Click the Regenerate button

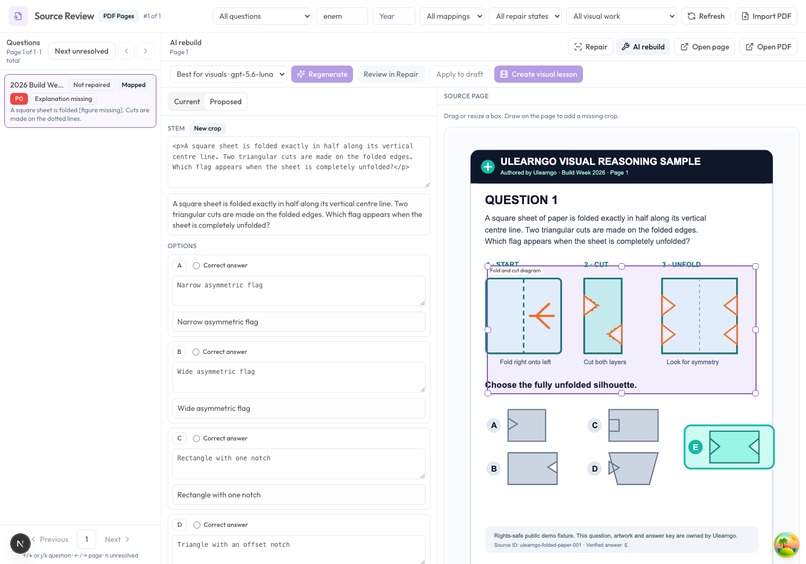pyautogui.click(x=322, y=74)
